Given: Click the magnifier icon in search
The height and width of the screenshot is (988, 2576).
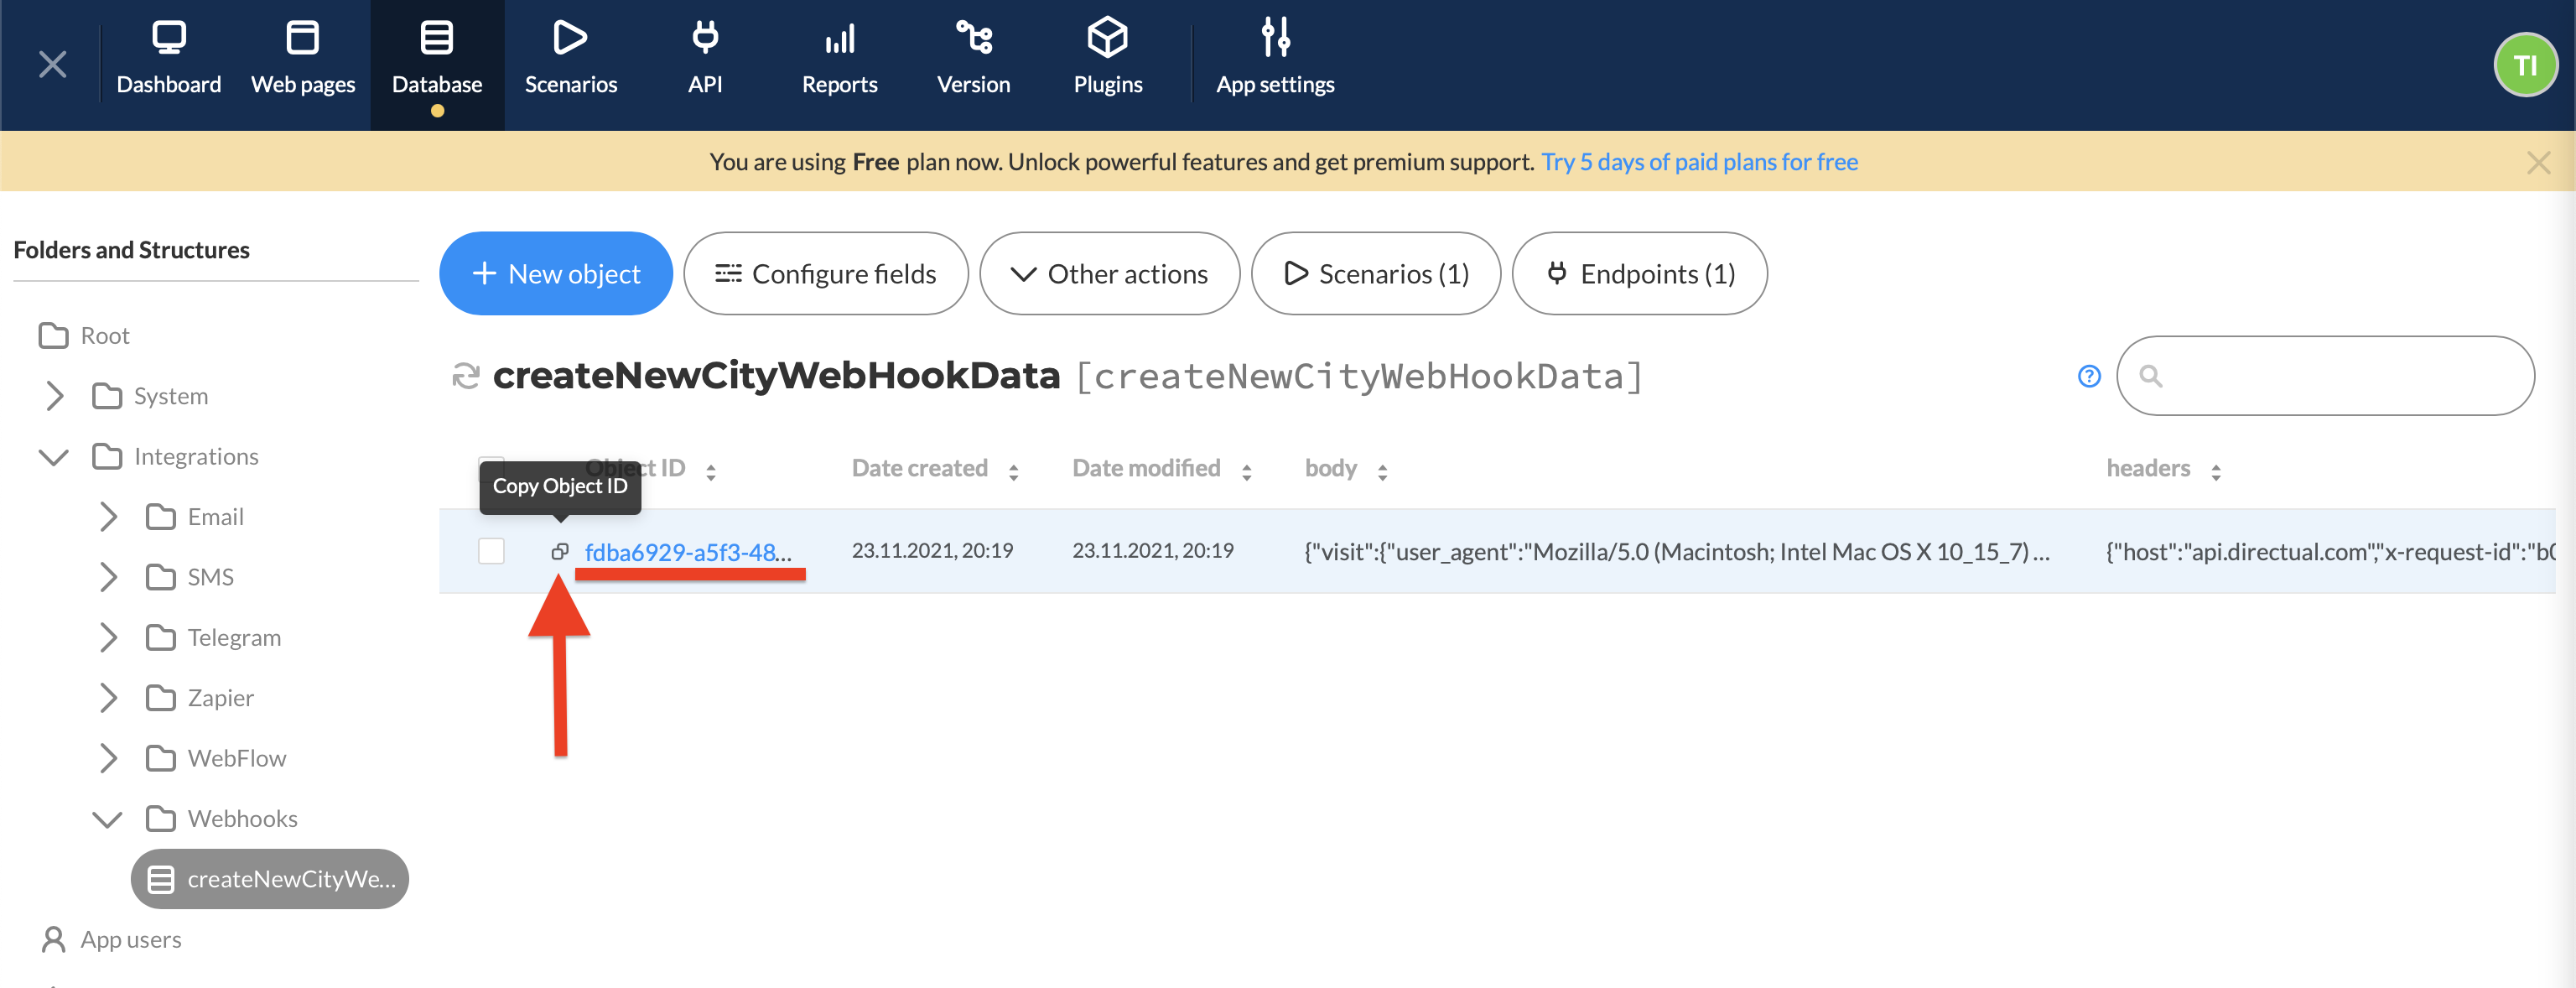Looking at the screenshot, I should (x=2150, y=376).
